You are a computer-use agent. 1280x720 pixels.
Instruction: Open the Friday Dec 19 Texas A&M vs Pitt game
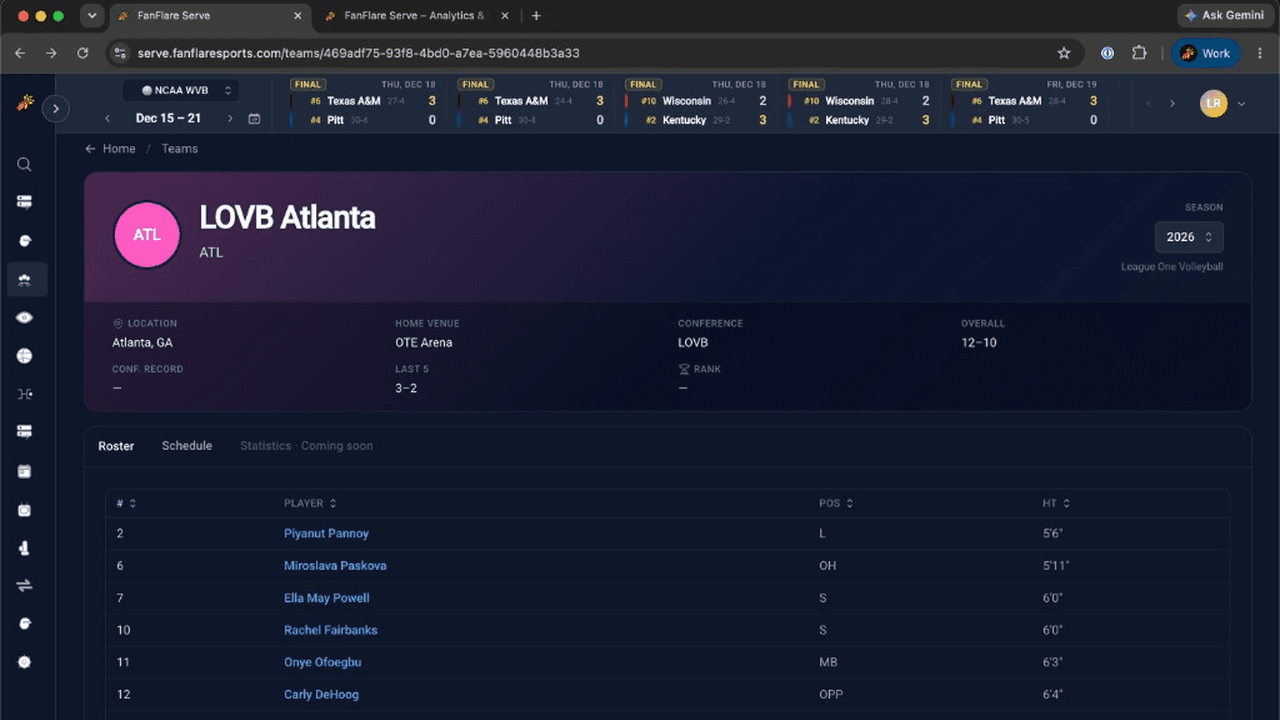pyautogui.click(x=1026, y=104)
